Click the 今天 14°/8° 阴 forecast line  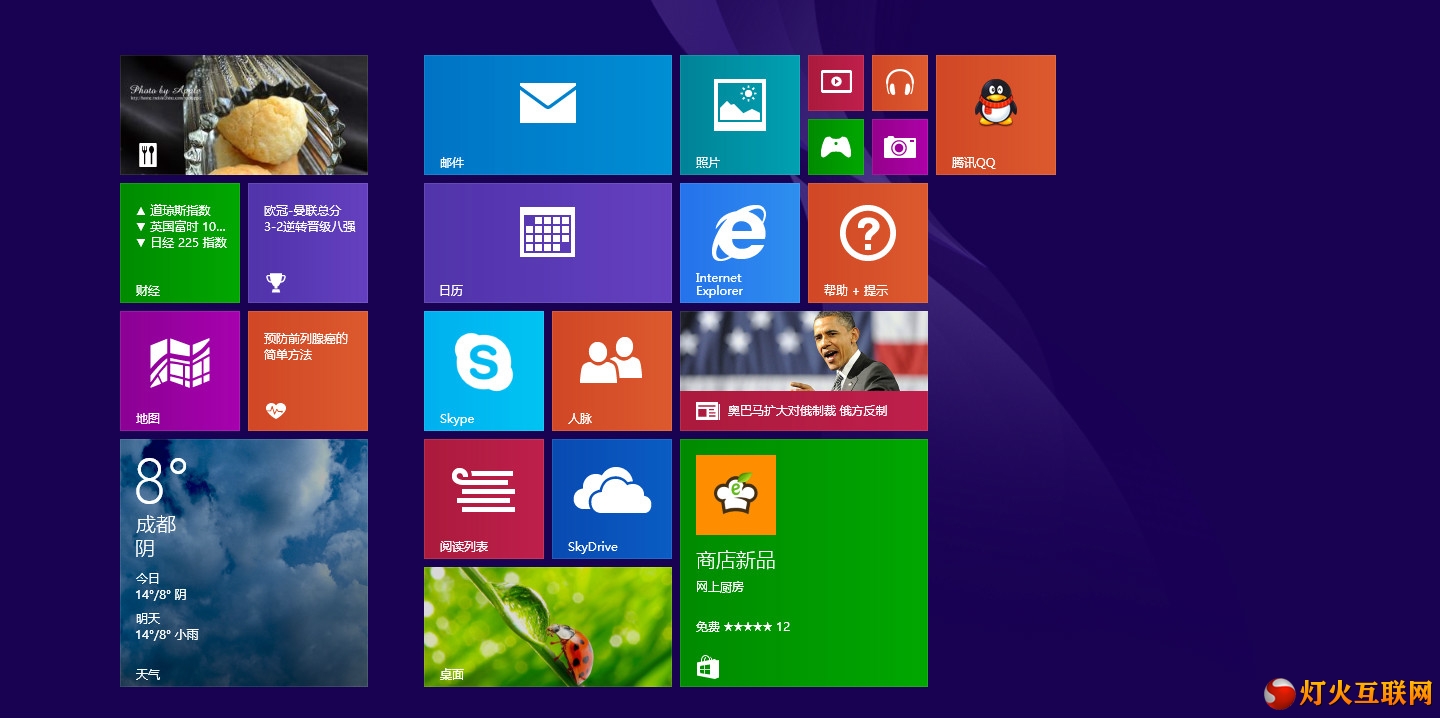(161, 586)
